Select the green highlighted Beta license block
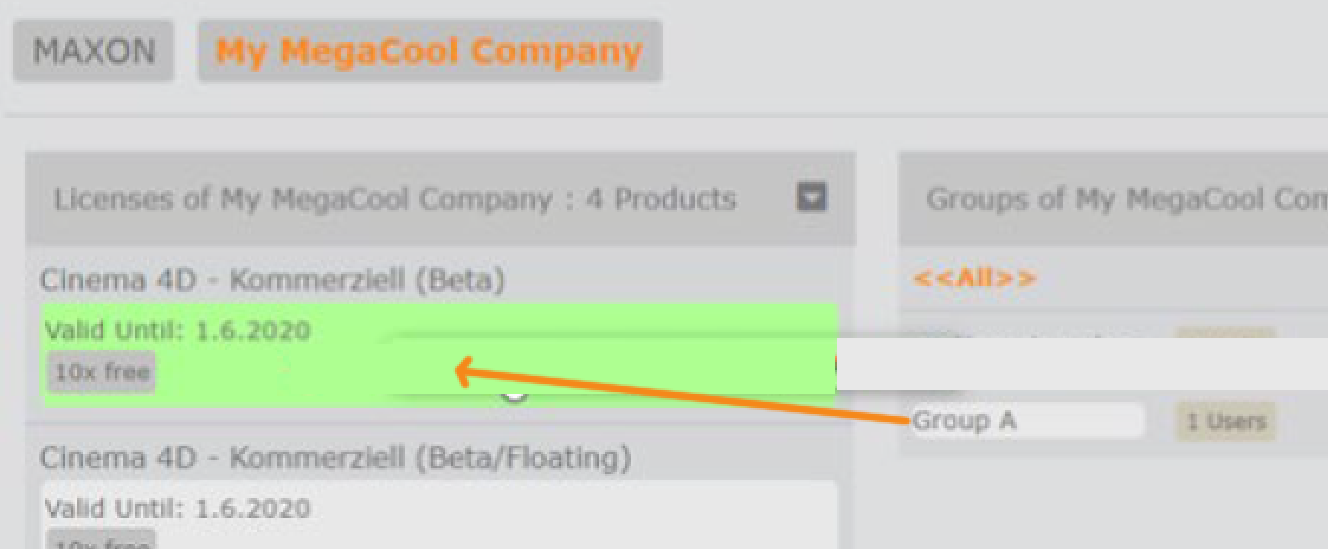The height and width of the screenshot is (549, 1328). coord(439,353)
